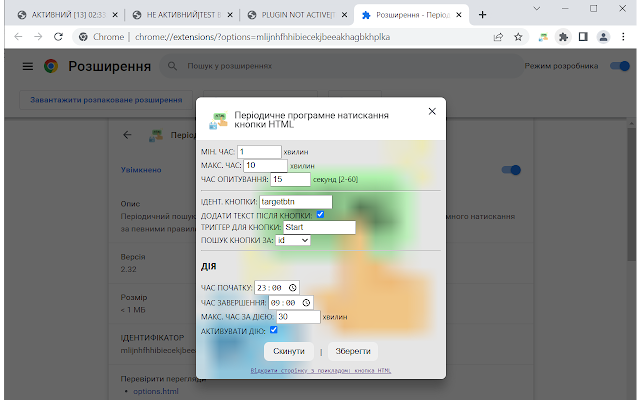
Task: Switch to the 'PLUGIN NOT ACTIVE' tab
Action: [297, 15]
